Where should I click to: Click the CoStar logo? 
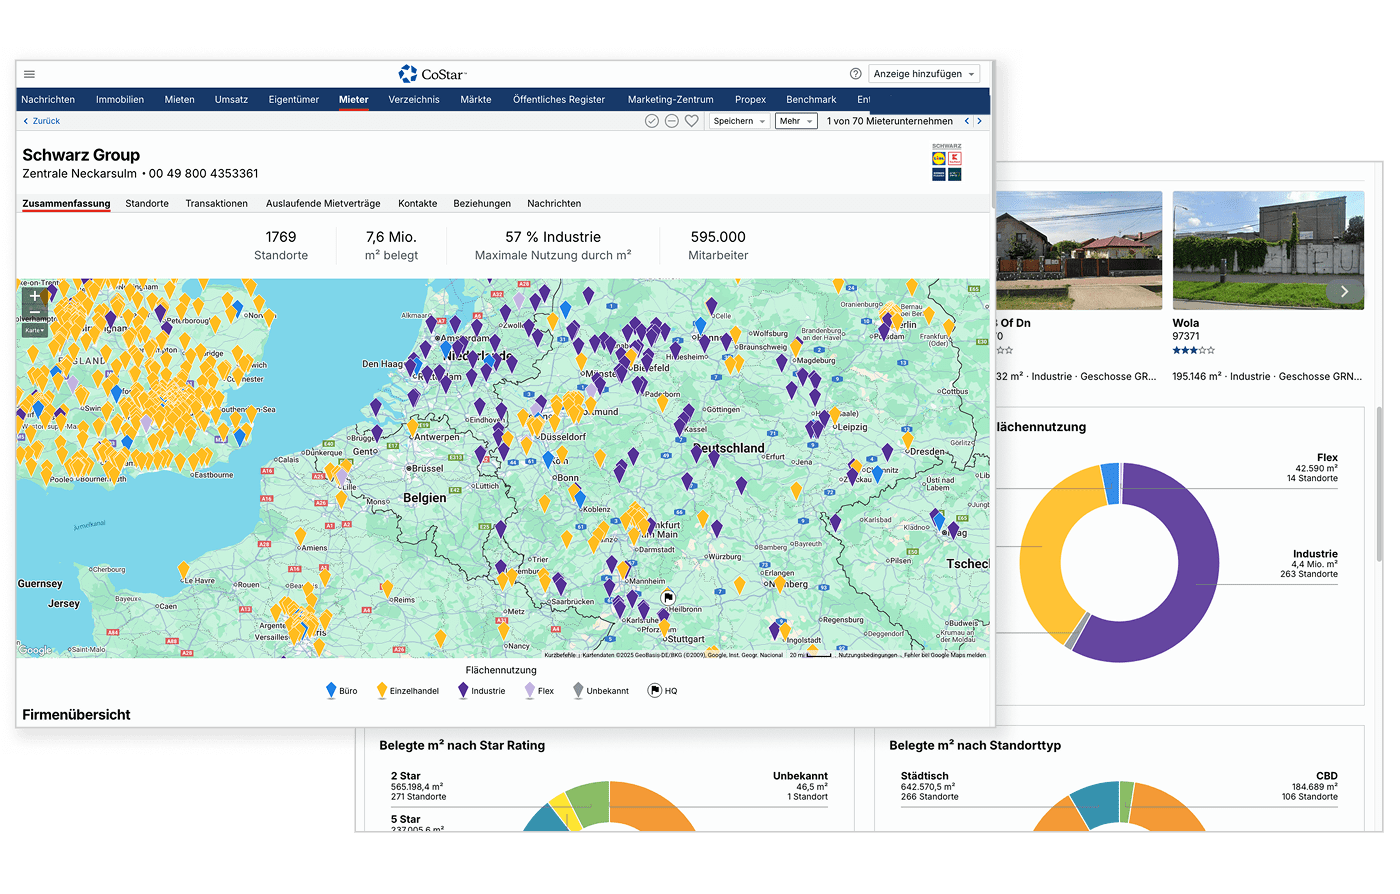432,74
